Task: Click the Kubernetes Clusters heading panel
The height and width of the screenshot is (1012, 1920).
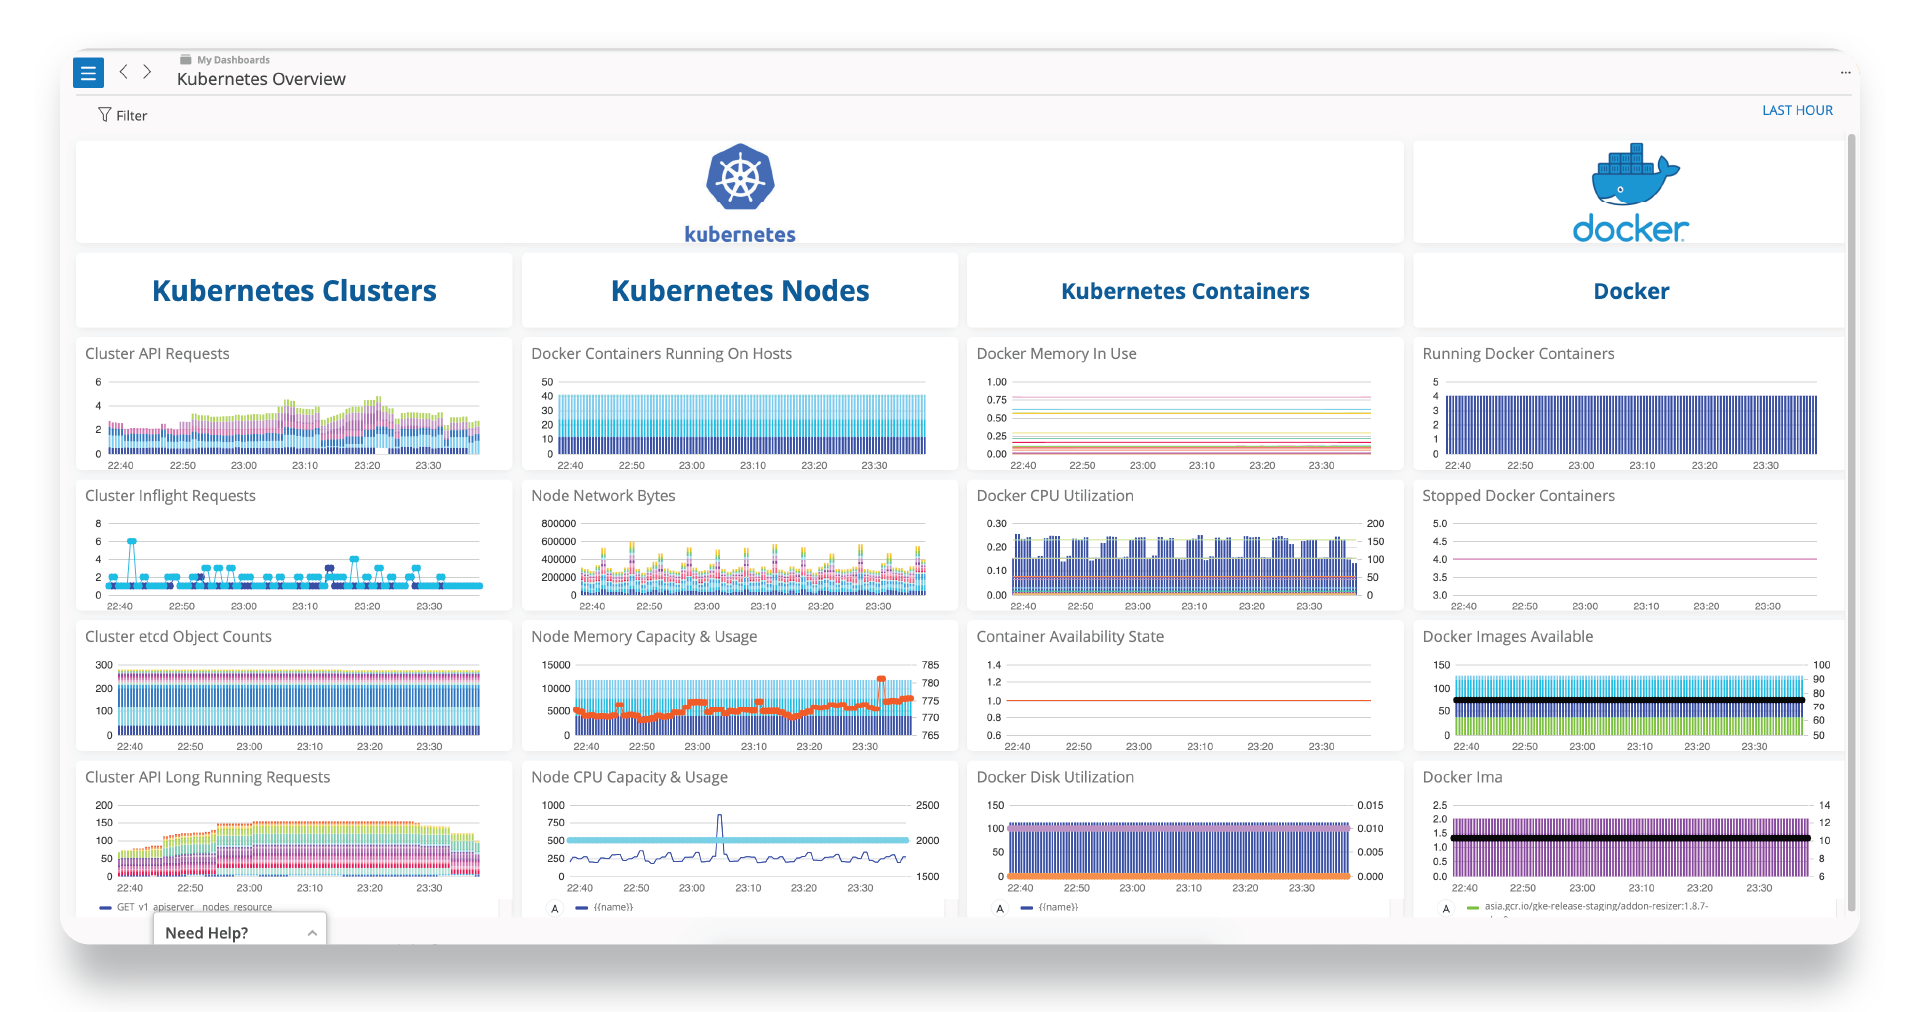Action: pos(294,291)
